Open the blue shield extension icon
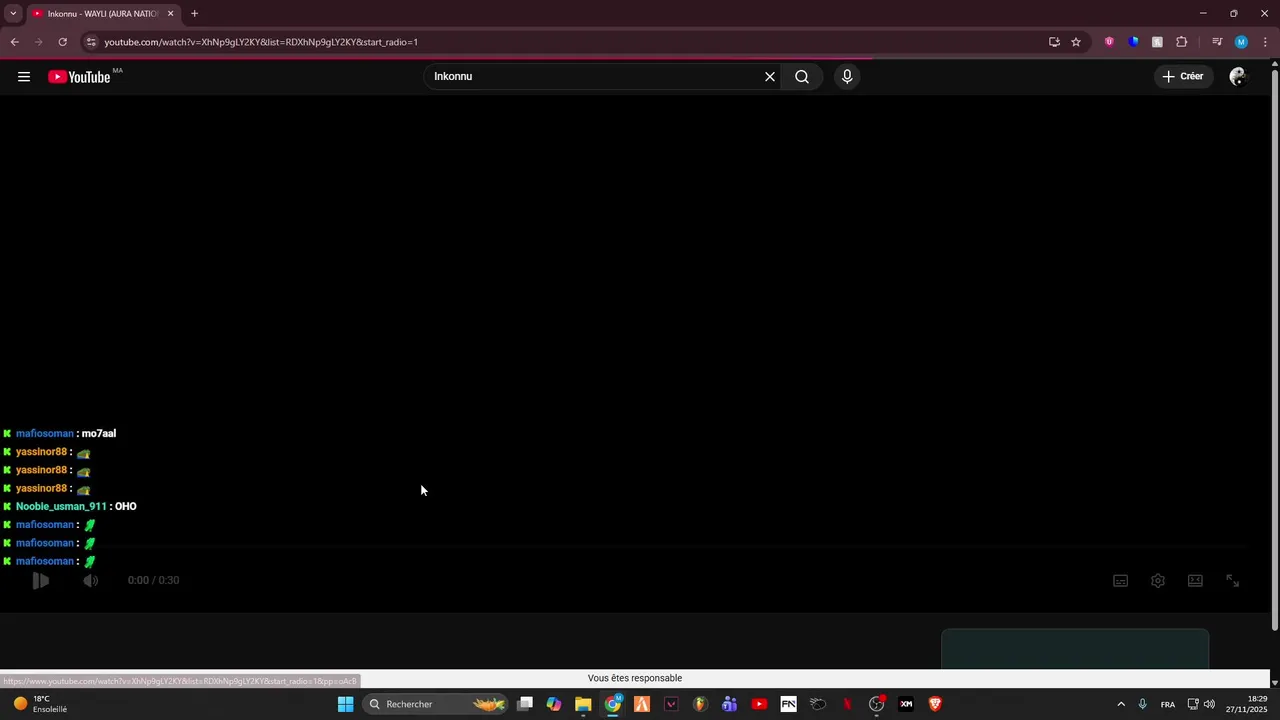The image size is (1280, 720). [x=1133, y=42]
